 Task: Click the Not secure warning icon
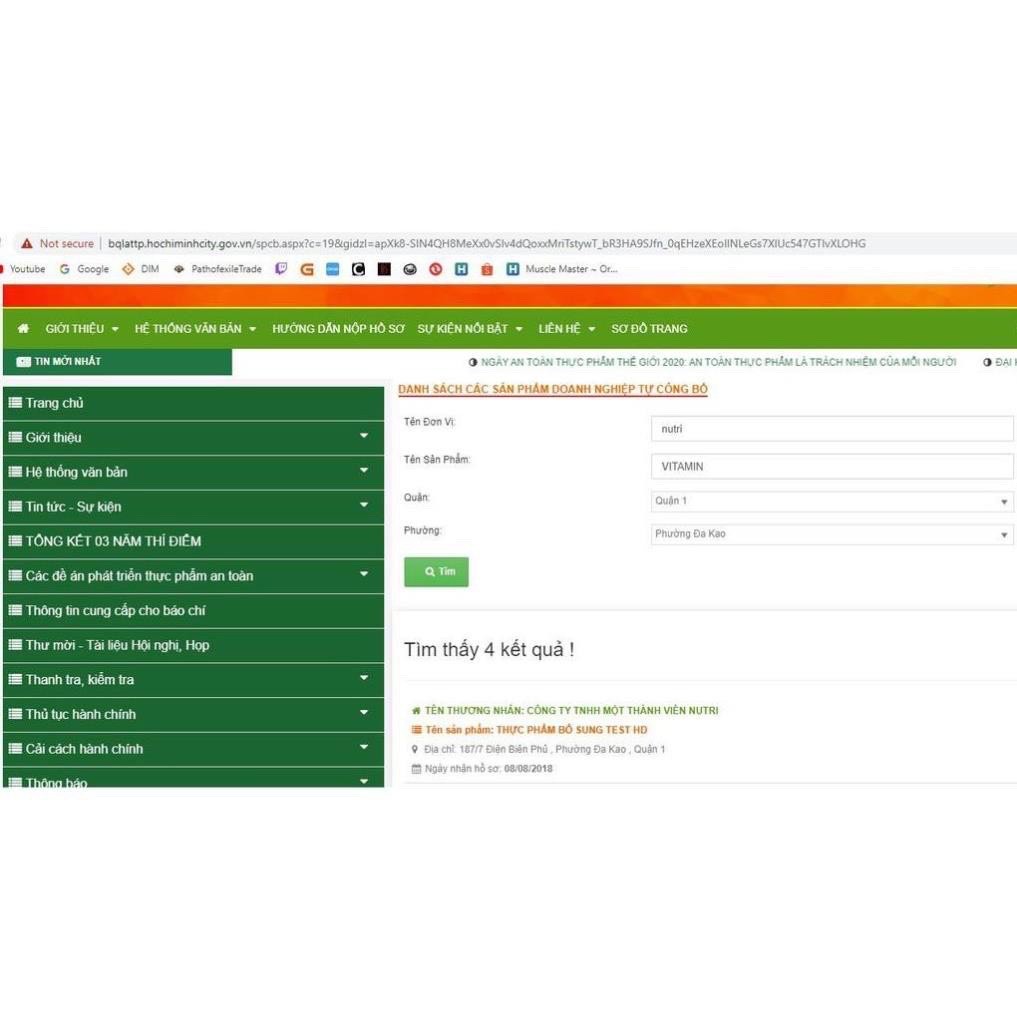click(27, 244)
